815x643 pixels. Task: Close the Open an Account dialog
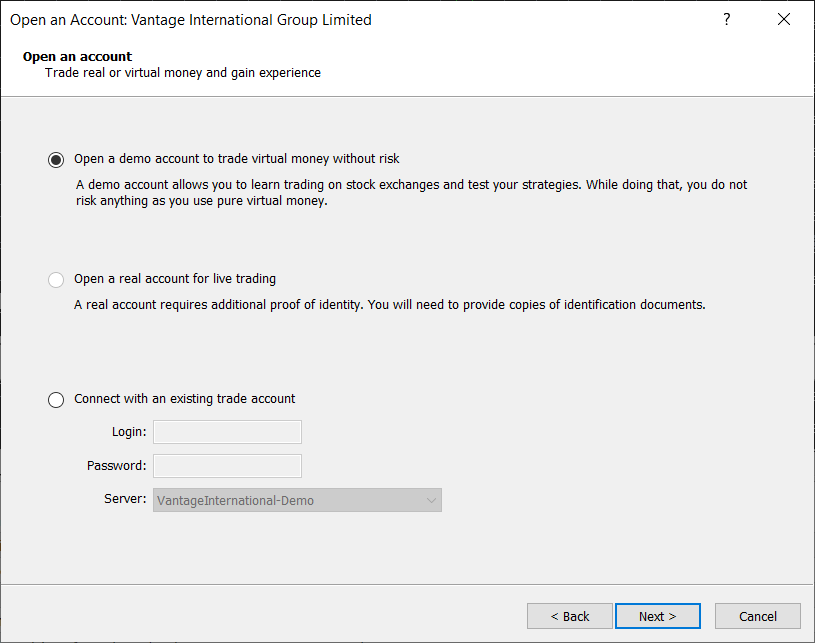(x=783, y=20)
